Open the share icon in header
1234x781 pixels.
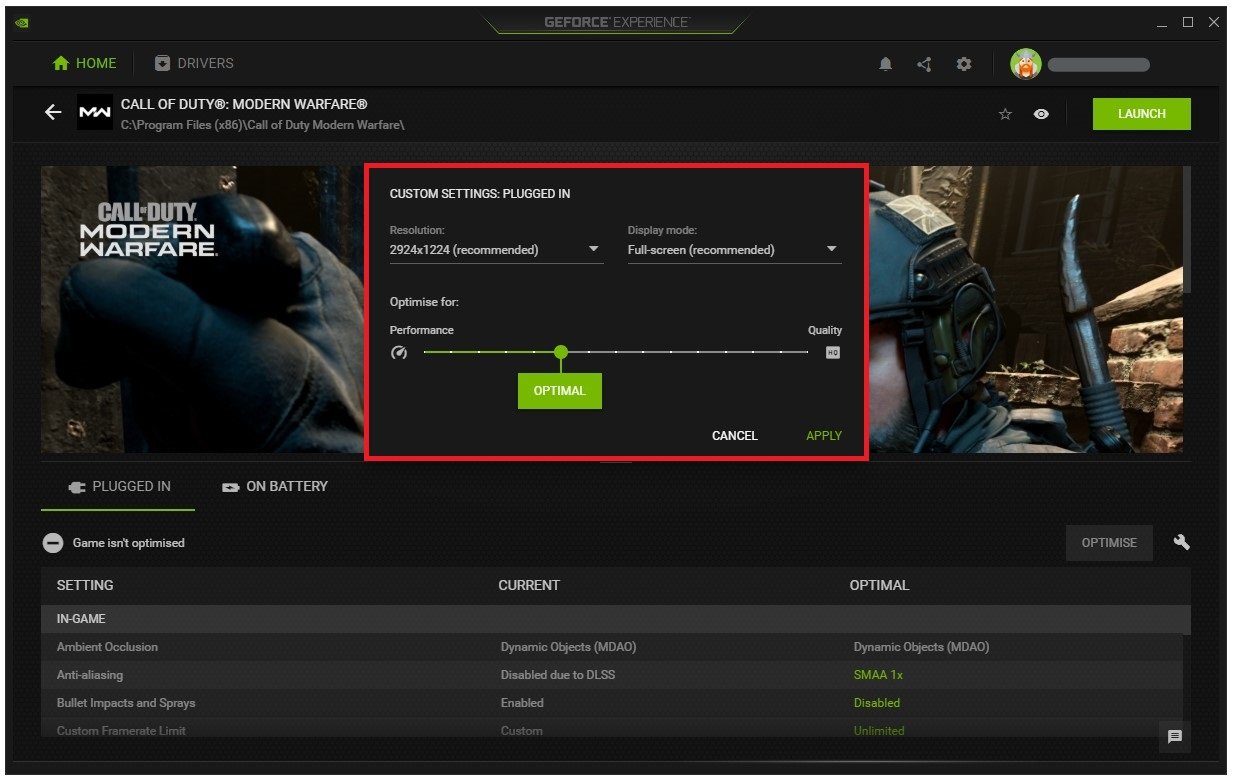pyautogui.click(x=924, y=64)
